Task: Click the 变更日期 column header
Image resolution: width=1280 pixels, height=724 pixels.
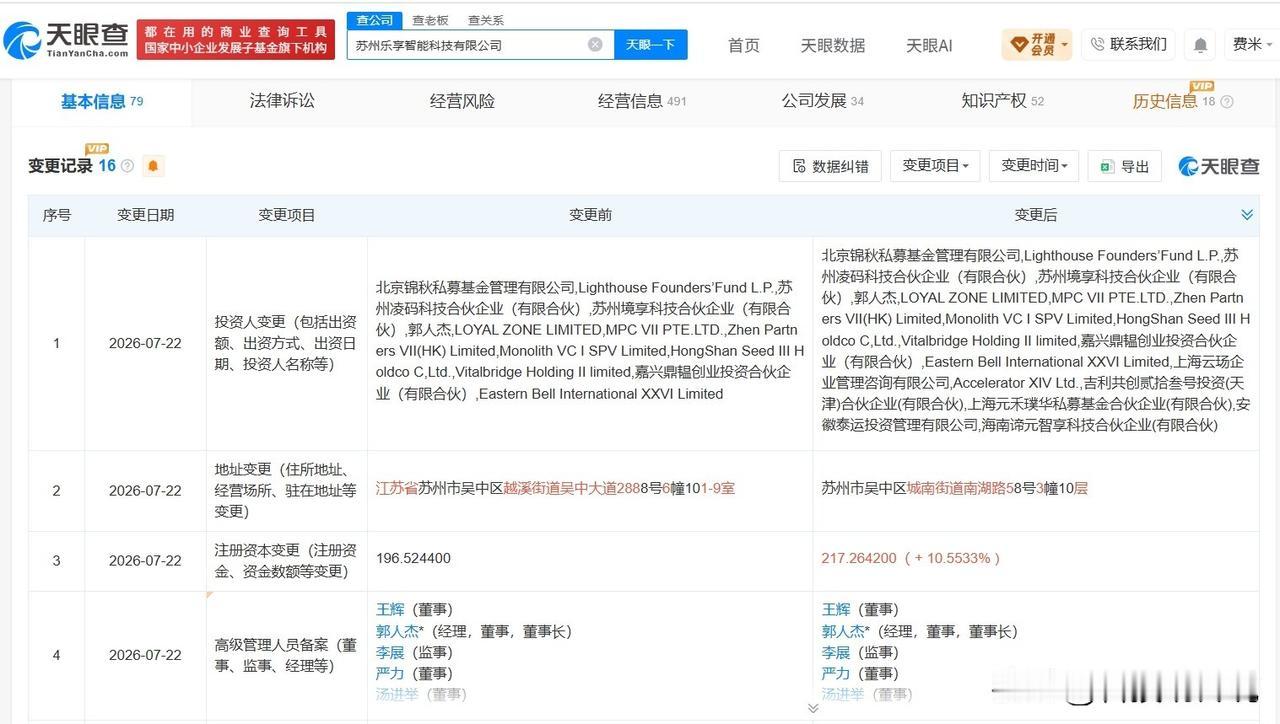Action: click(x=146, y=215)
